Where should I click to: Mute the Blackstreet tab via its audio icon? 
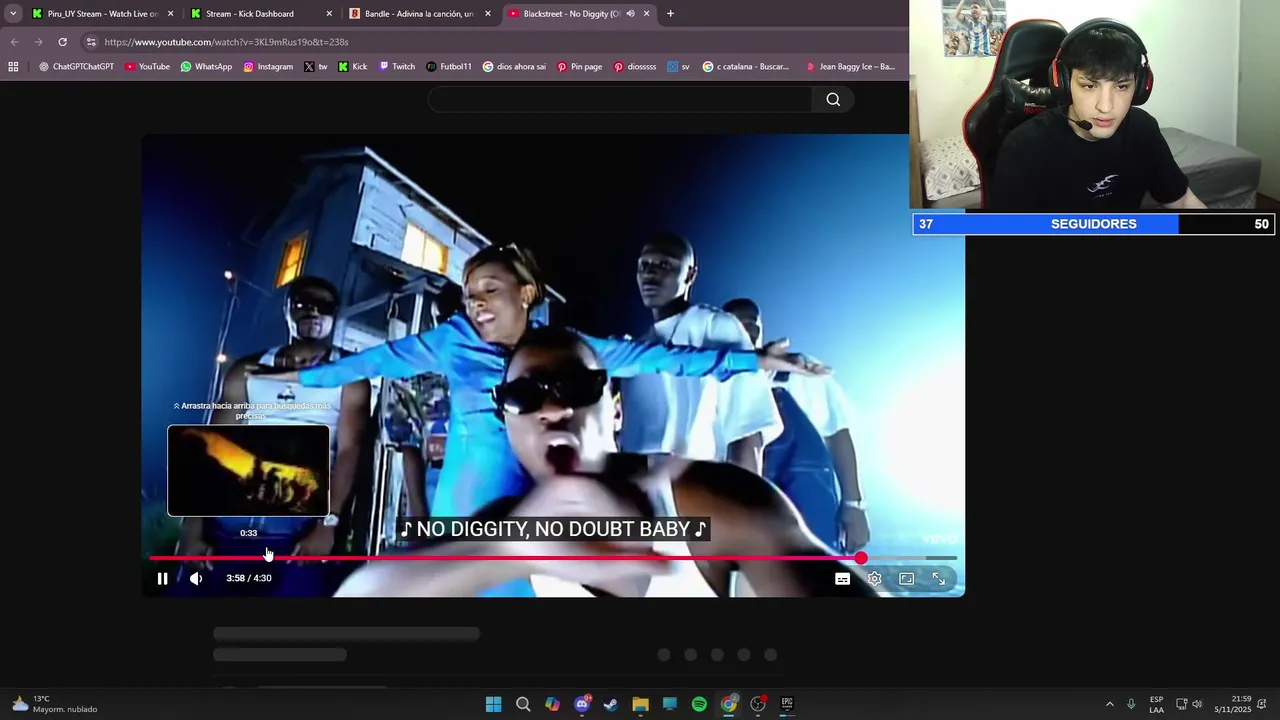[x=630, y=14]
